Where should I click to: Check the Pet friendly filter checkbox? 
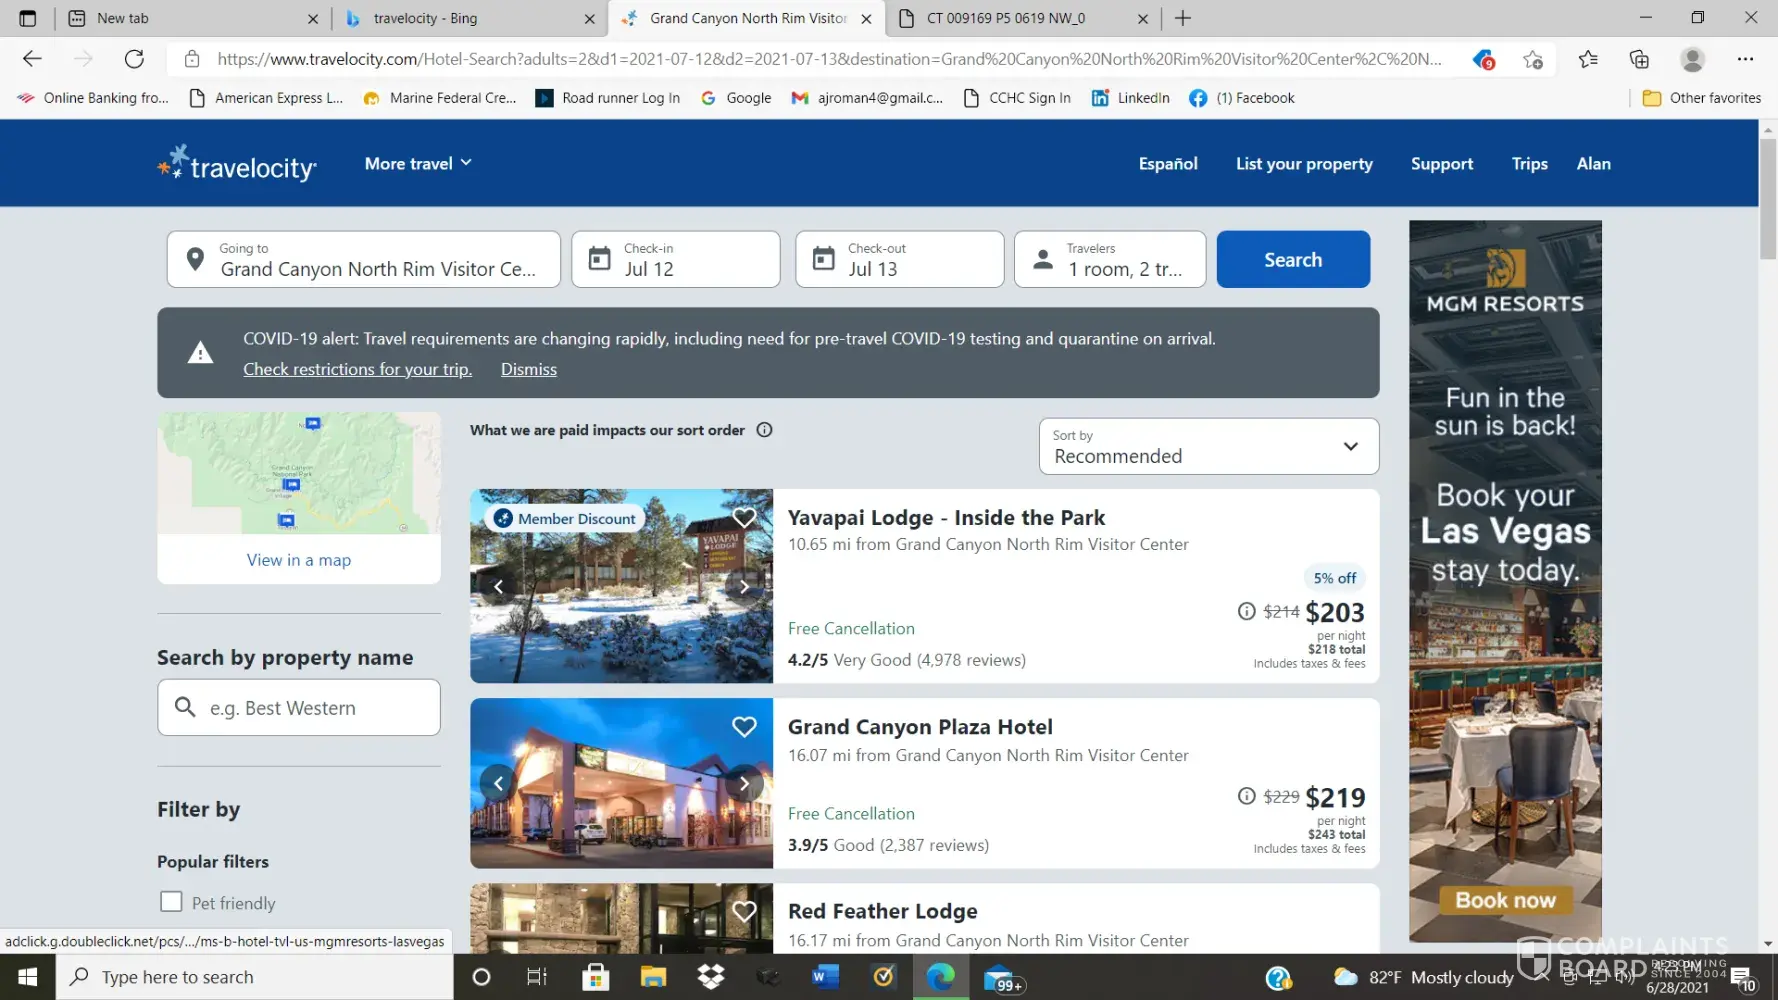point(172,902)
